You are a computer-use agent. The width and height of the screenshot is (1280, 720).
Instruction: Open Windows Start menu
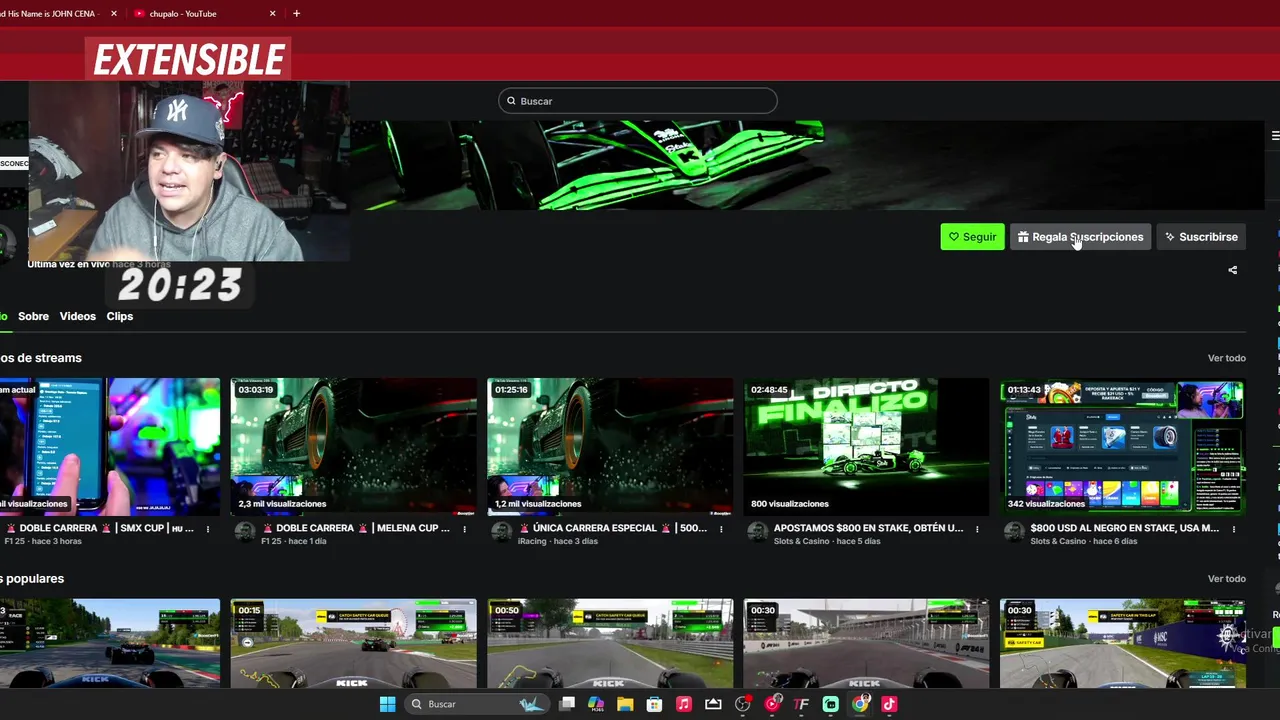pos(387,704)
